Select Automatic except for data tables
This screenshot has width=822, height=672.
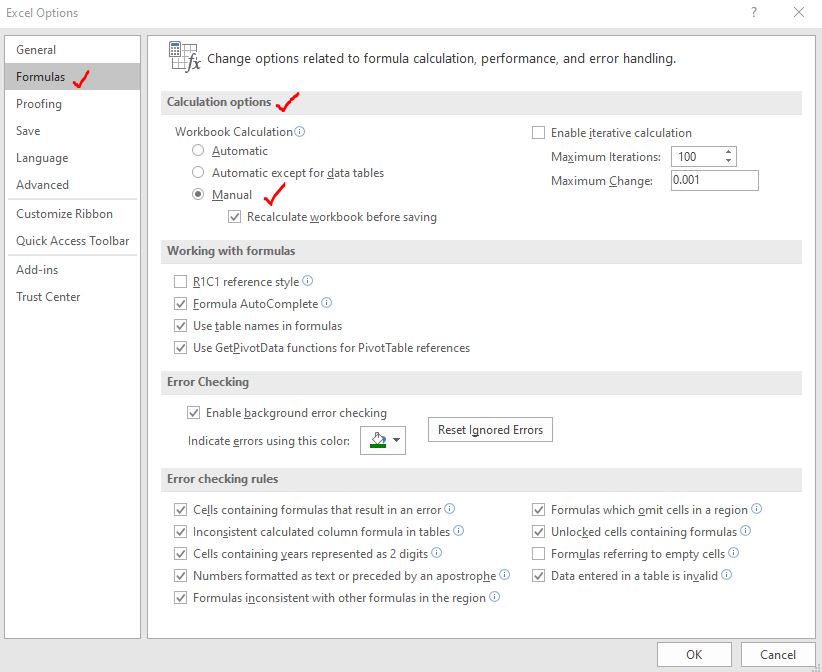198,172
